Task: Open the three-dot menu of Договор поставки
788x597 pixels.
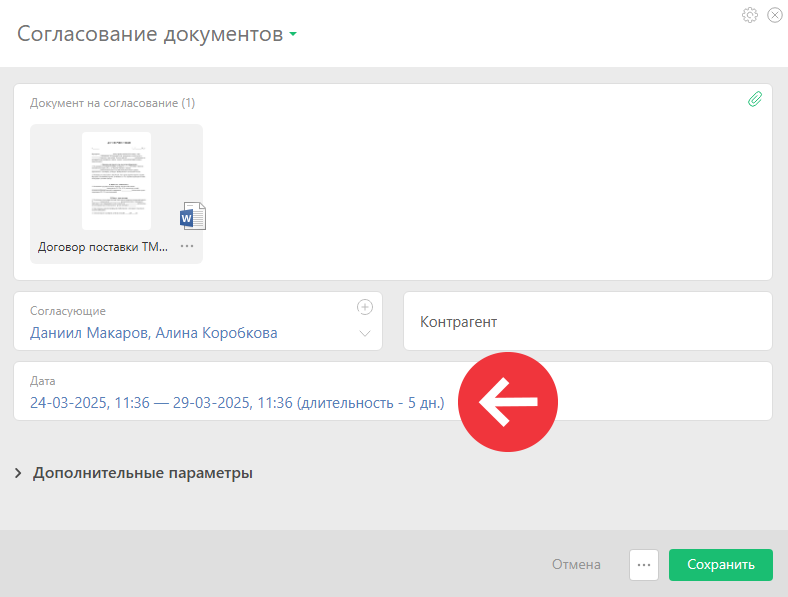Action: 187,246
